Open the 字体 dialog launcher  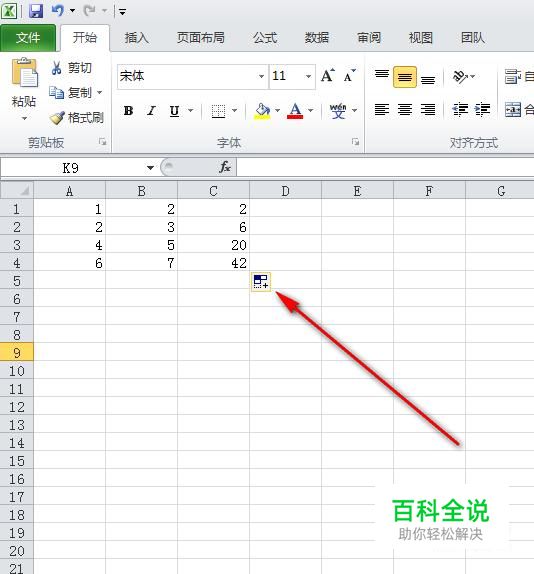click(x=355, y=142)
